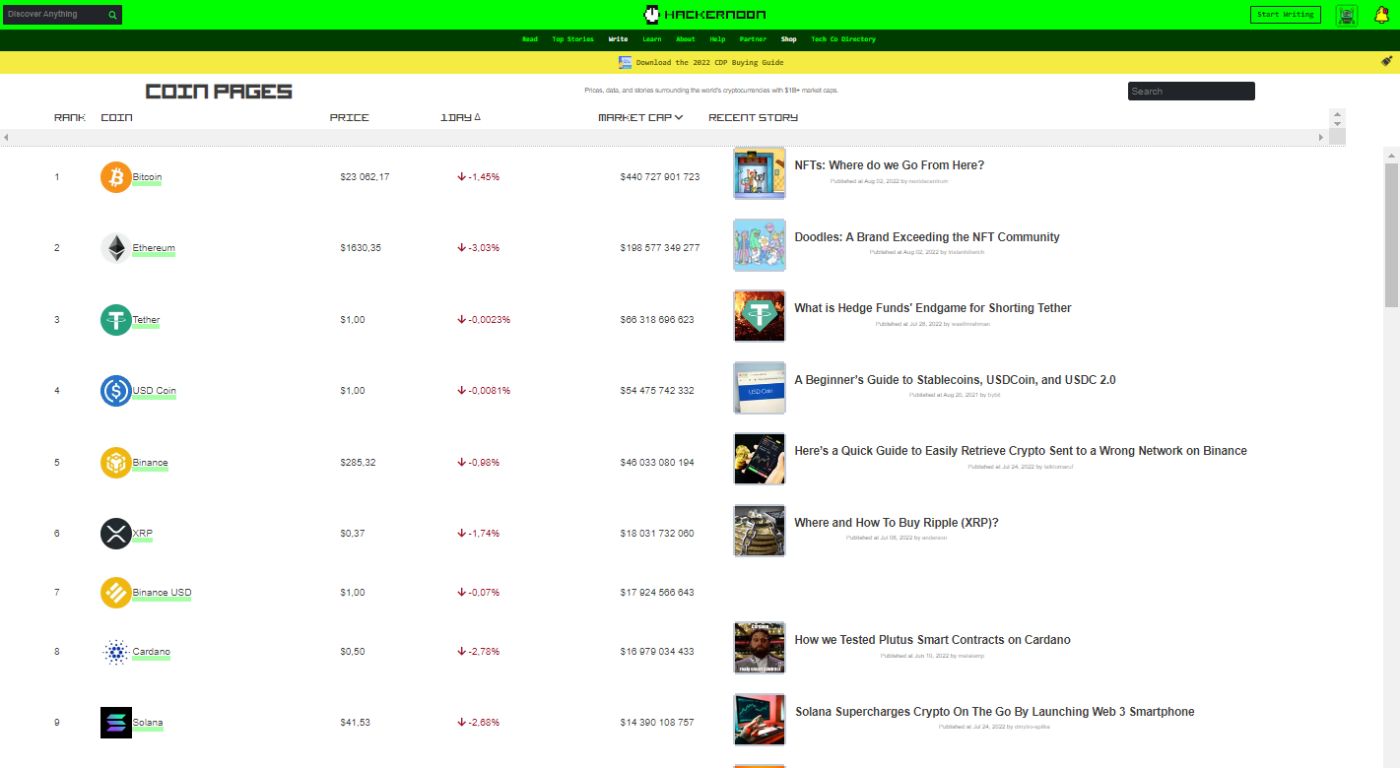The image size is (1400, 768).
Task: Open the Write menu item
Action: pos(618,40)
